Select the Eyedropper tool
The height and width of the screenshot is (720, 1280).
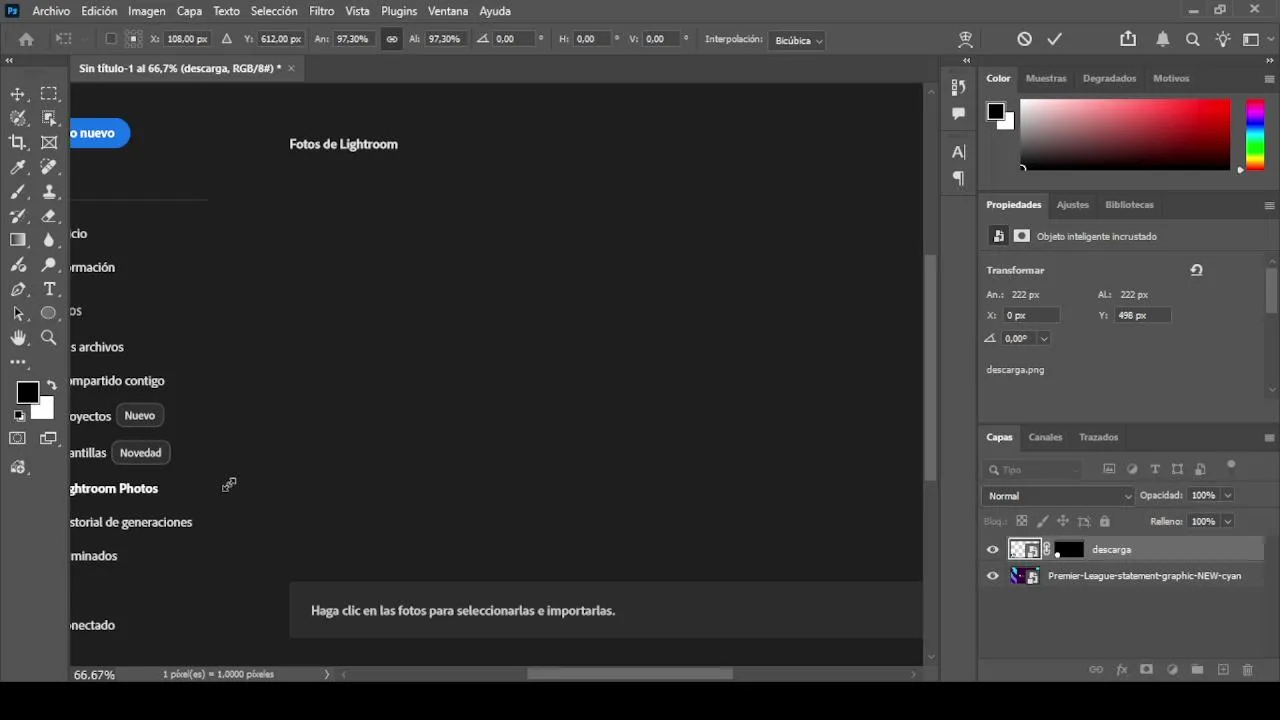(18, 167)
